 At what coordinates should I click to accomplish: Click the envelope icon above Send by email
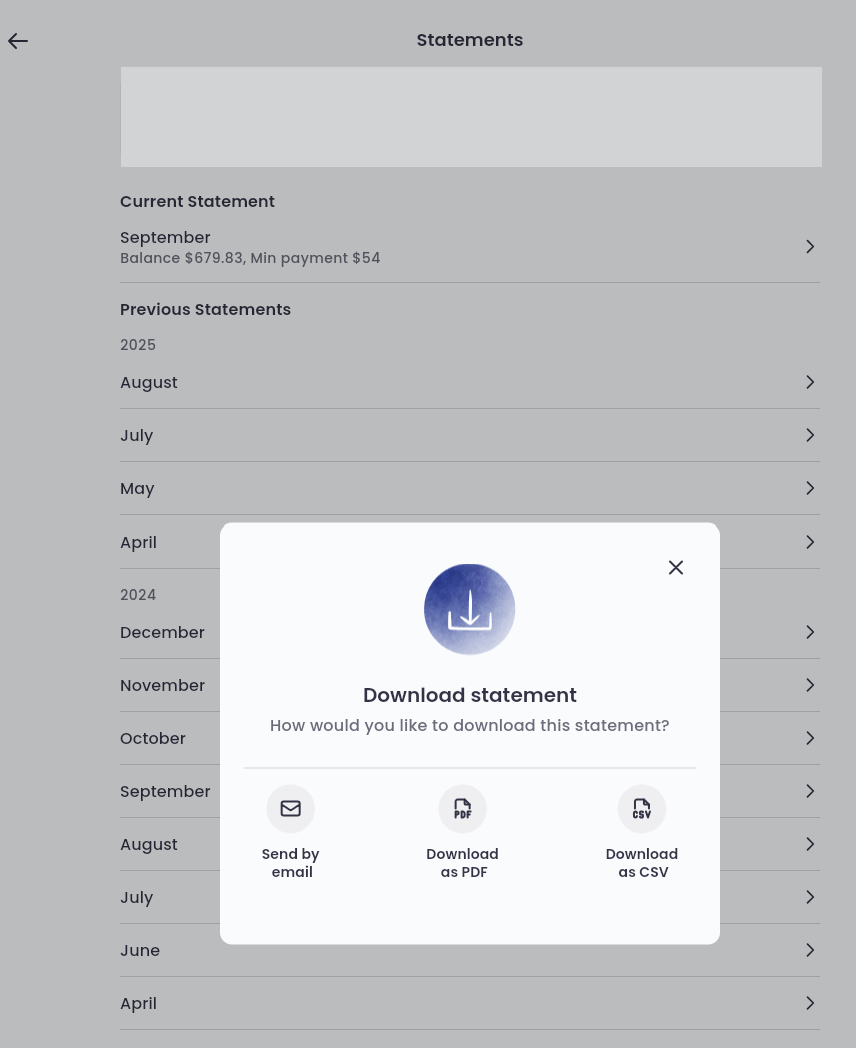point(290,809)
